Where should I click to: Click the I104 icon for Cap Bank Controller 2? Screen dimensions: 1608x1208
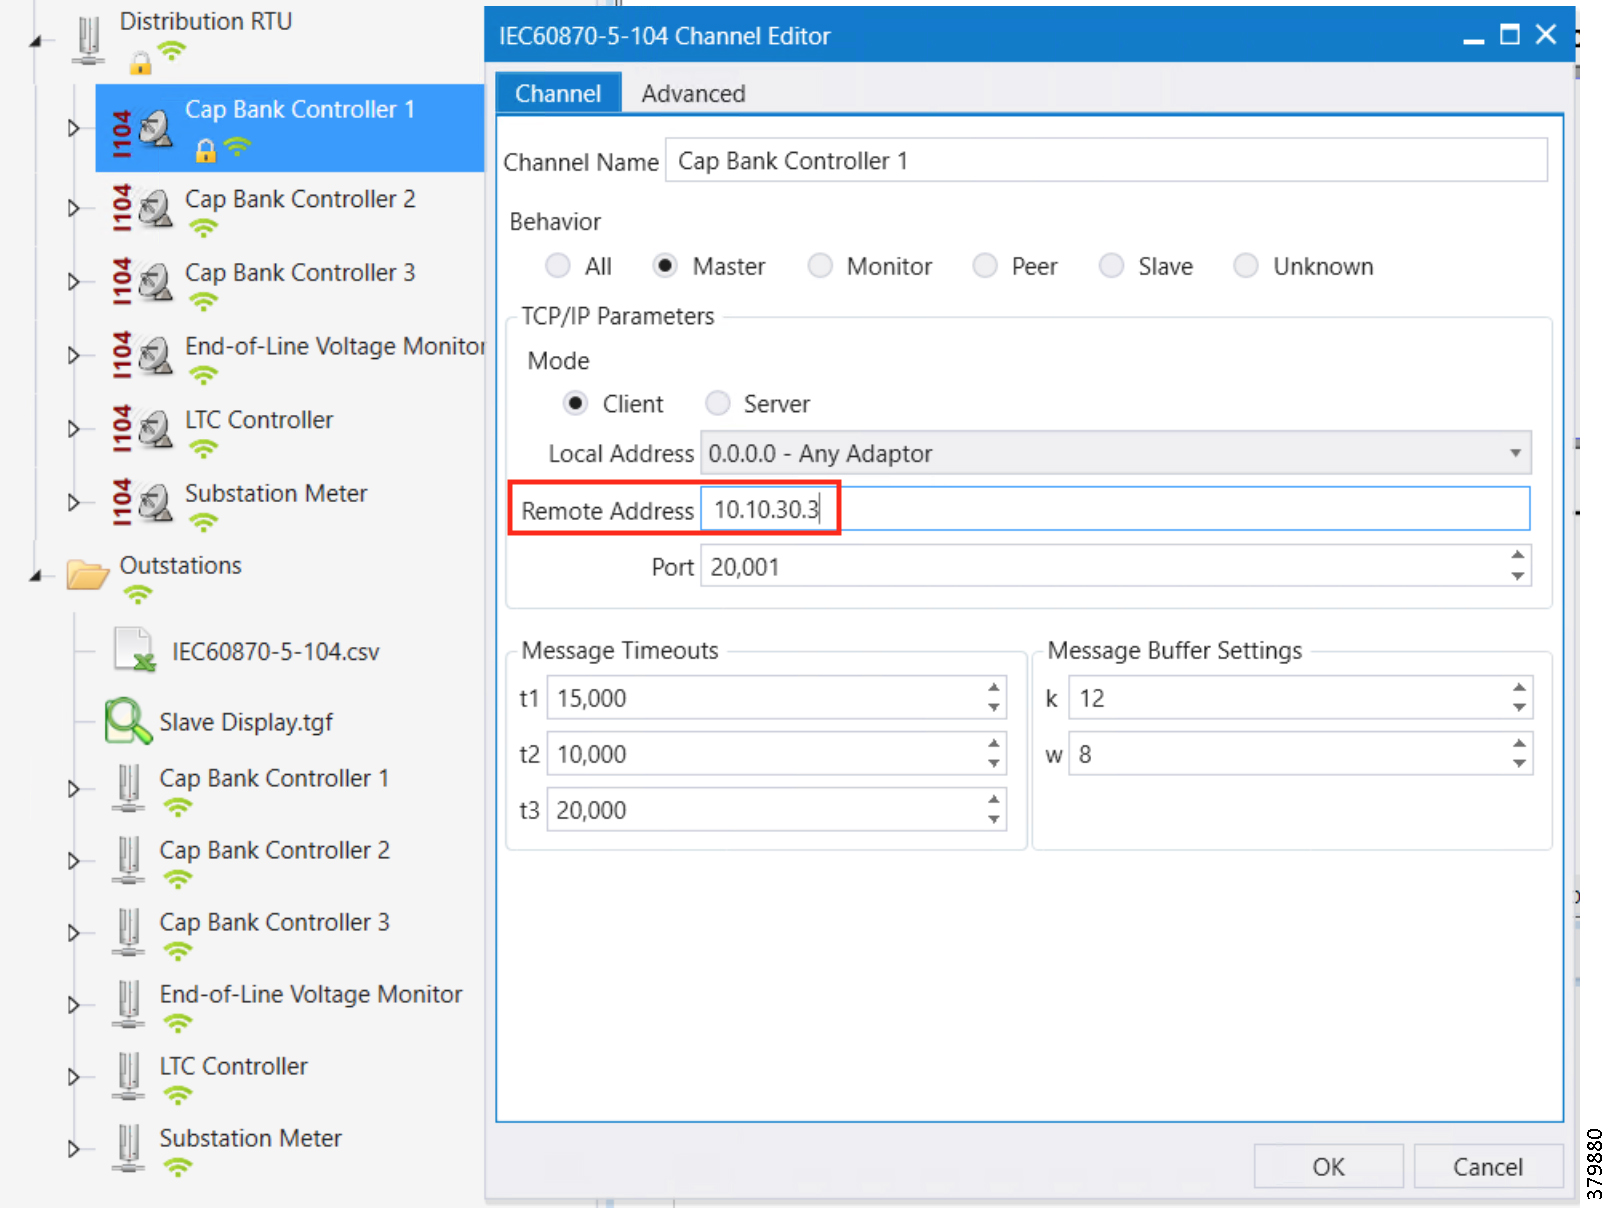[x=141, y=208]
